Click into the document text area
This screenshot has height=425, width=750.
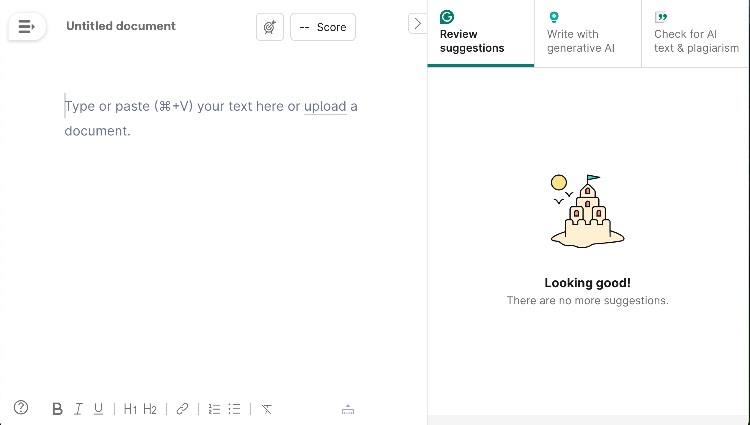pos(213,118)
